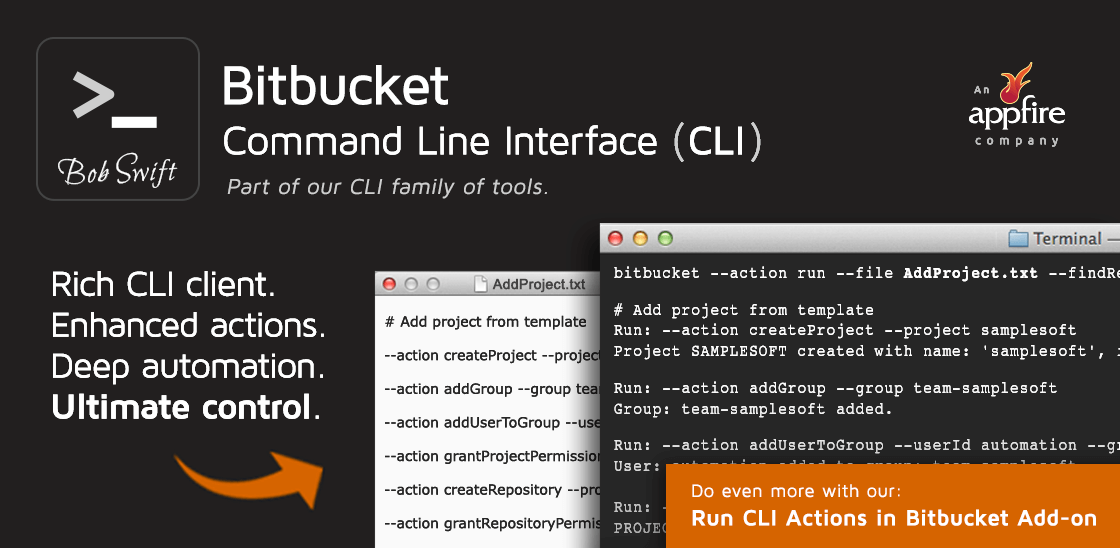Click the 'Bob Swift' script signature
This screenshot has width=1120, height=548.
(117, 171)
